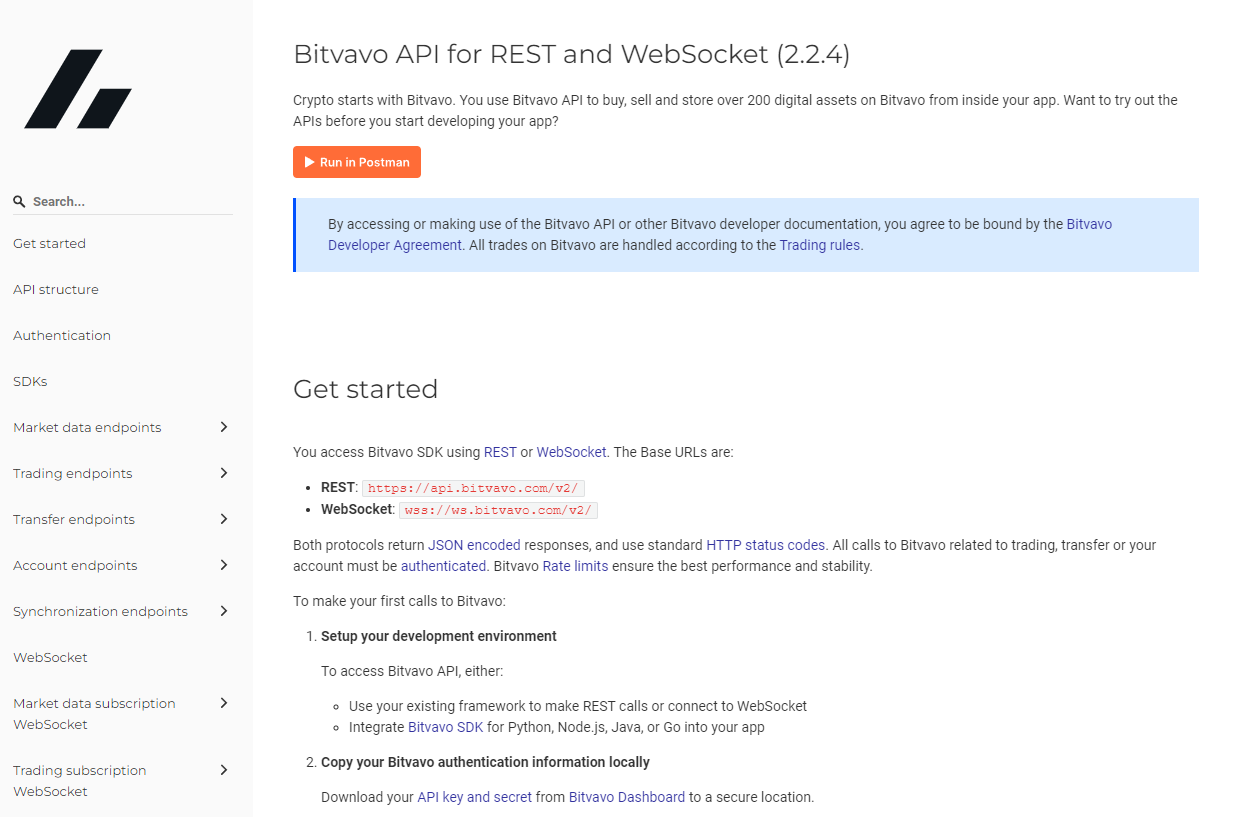Click the Run in Postman button
This screenshot has height=817, width=1234.
click(x=357, y=162)
